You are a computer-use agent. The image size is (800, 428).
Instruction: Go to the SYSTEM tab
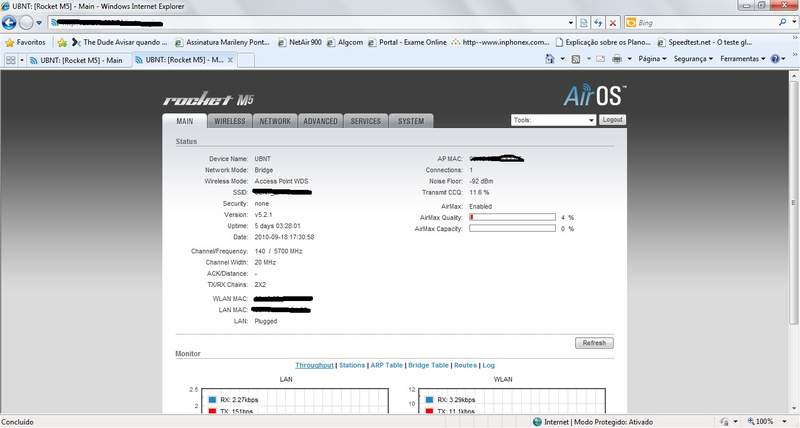(411, 121)
